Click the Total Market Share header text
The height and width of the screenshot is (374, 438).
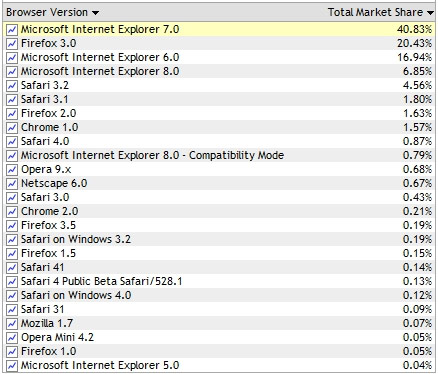click(375, 12)
